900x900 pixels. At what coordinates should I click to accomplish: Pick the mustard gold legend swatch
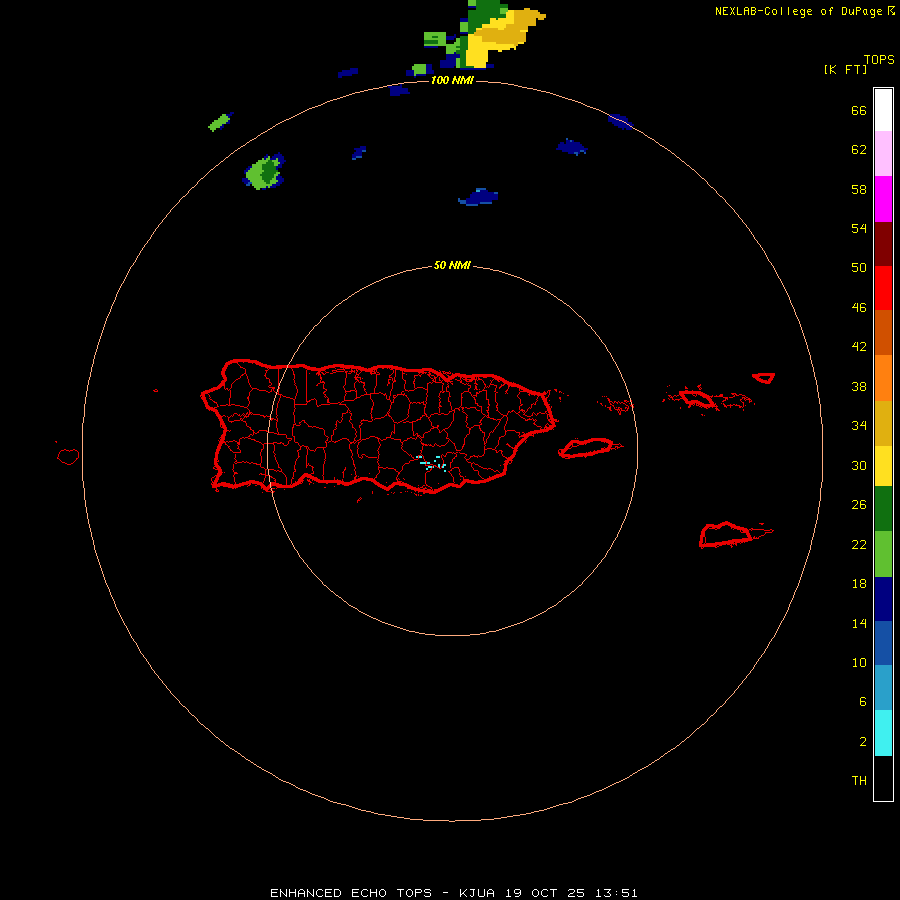point(883,424)
